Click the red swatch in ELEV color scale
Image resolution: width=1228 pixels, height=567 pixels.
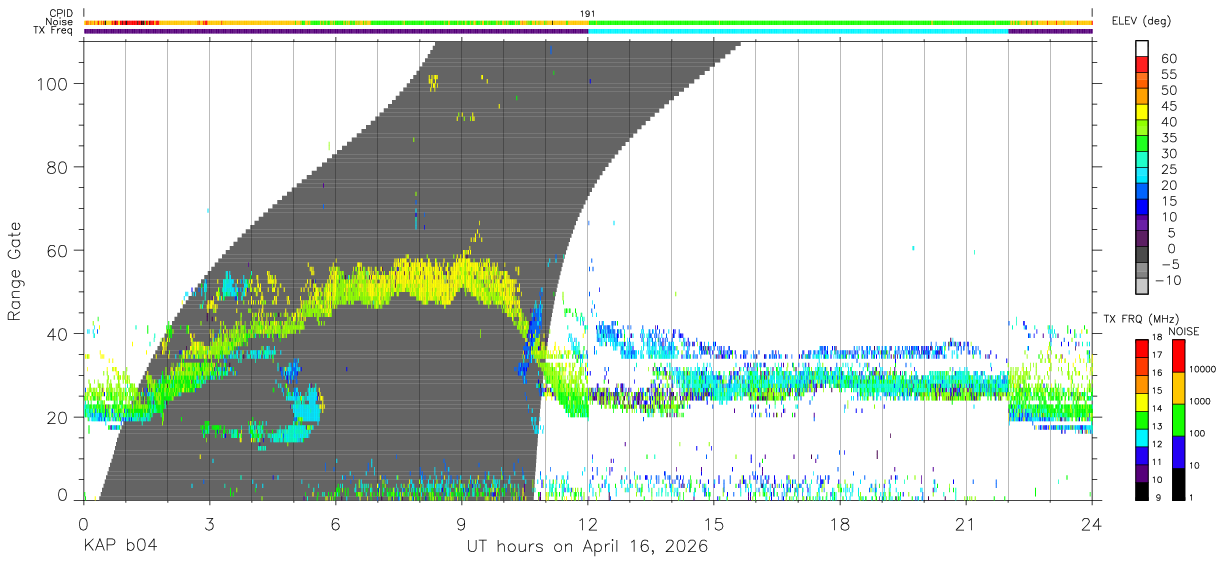tap(1142, 66)
